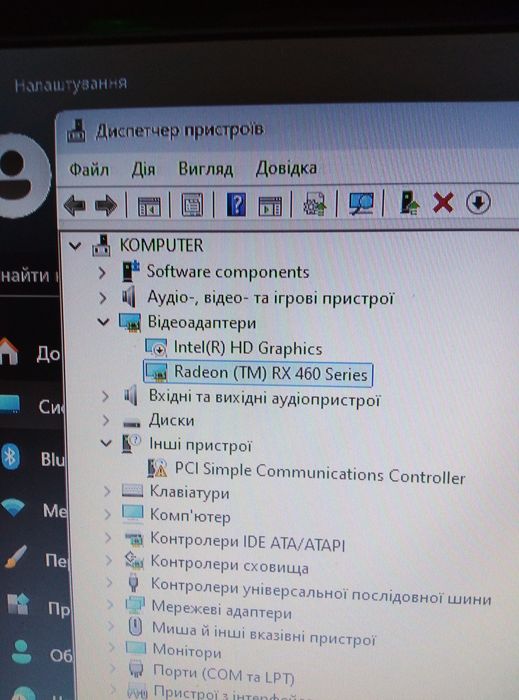Click the PCI Simple Communications warning icon
The image size is (519, 700).
pyautogui.click(x=158, y=468)
